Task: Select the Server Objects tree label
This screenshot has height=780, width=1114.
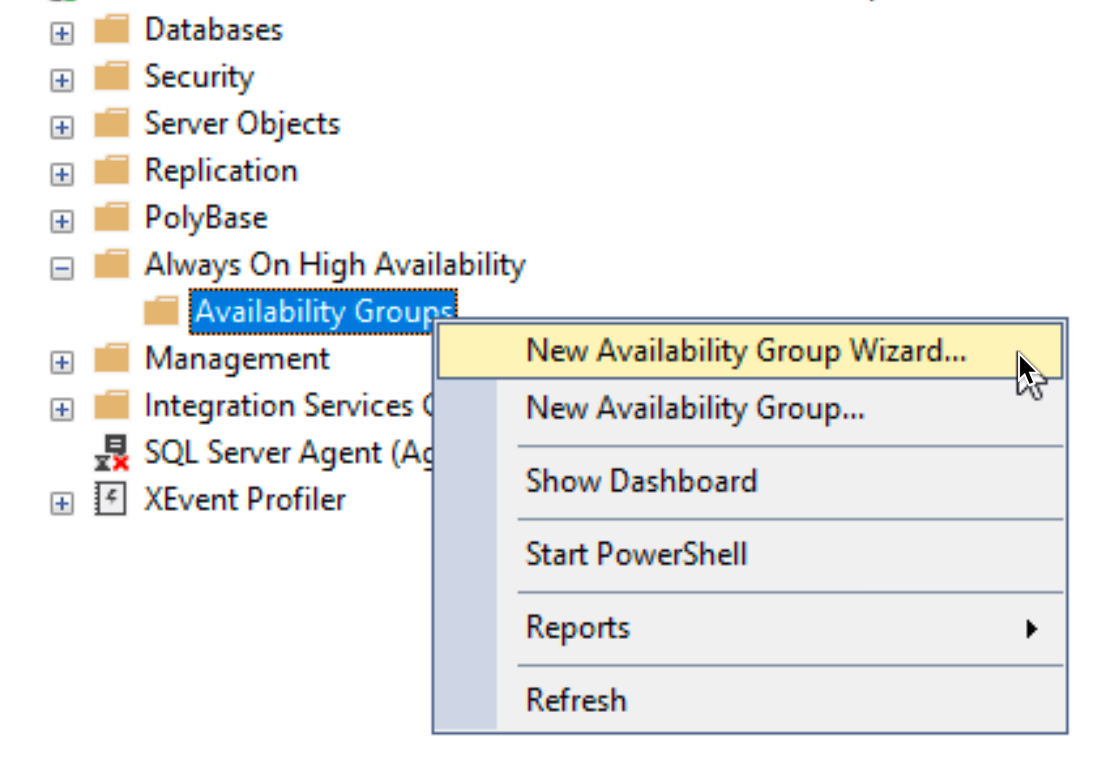Action: click(243, 124)
